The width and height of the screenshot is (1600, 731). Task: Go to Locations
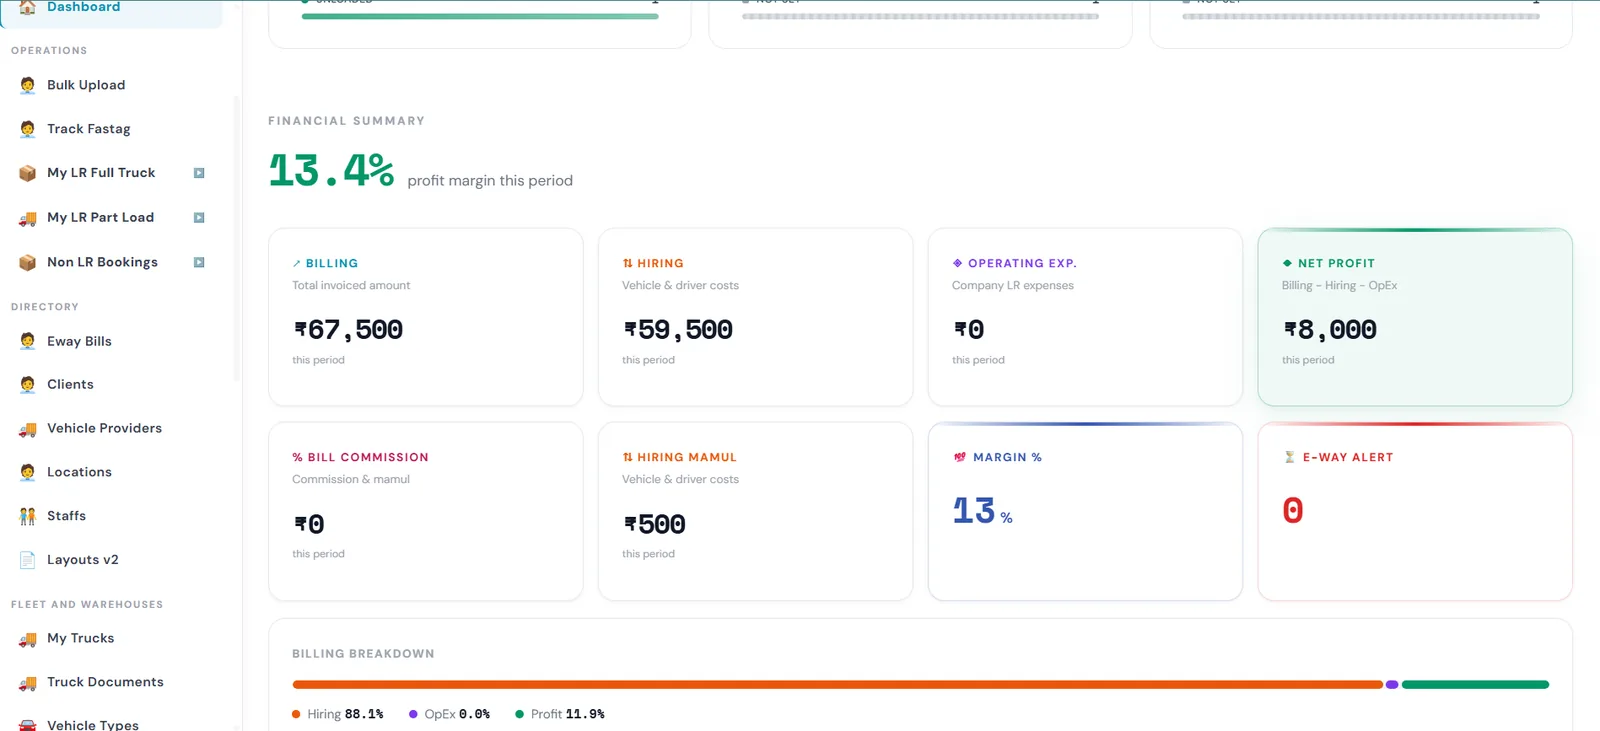pos(79,472)
